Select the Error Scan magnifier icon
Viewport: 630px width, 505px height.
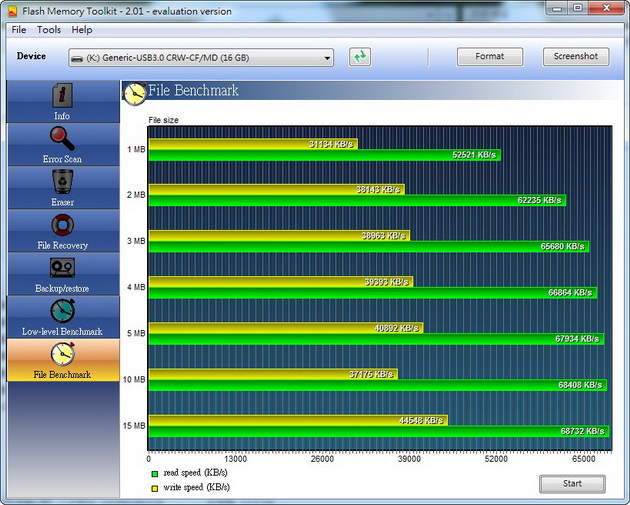click(62, 139)
